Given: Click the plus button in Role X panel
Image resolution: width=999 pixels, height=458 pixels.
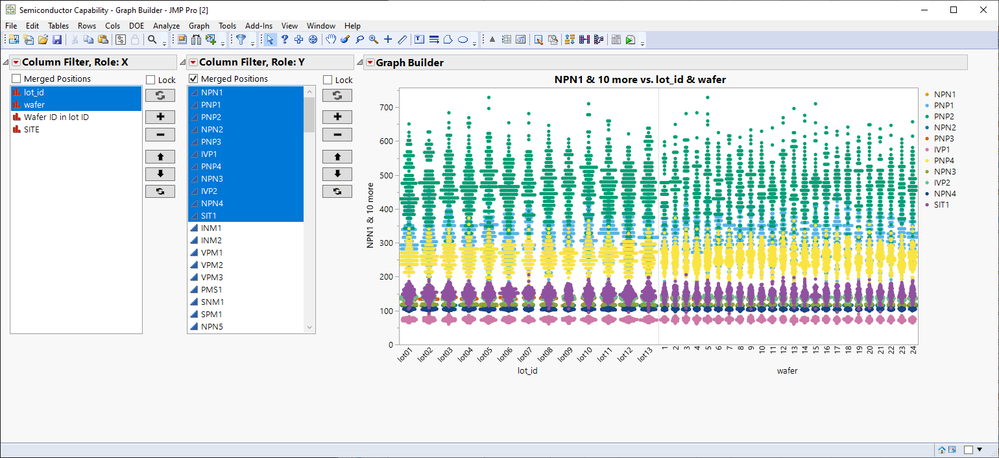Looking at the screenshot, I should [x=158, y=115].
